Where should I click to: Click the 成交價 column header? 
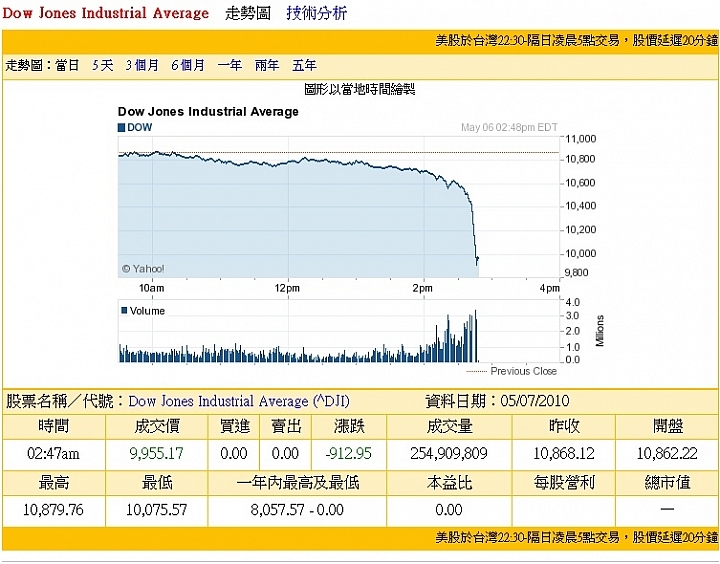point(157,426)
